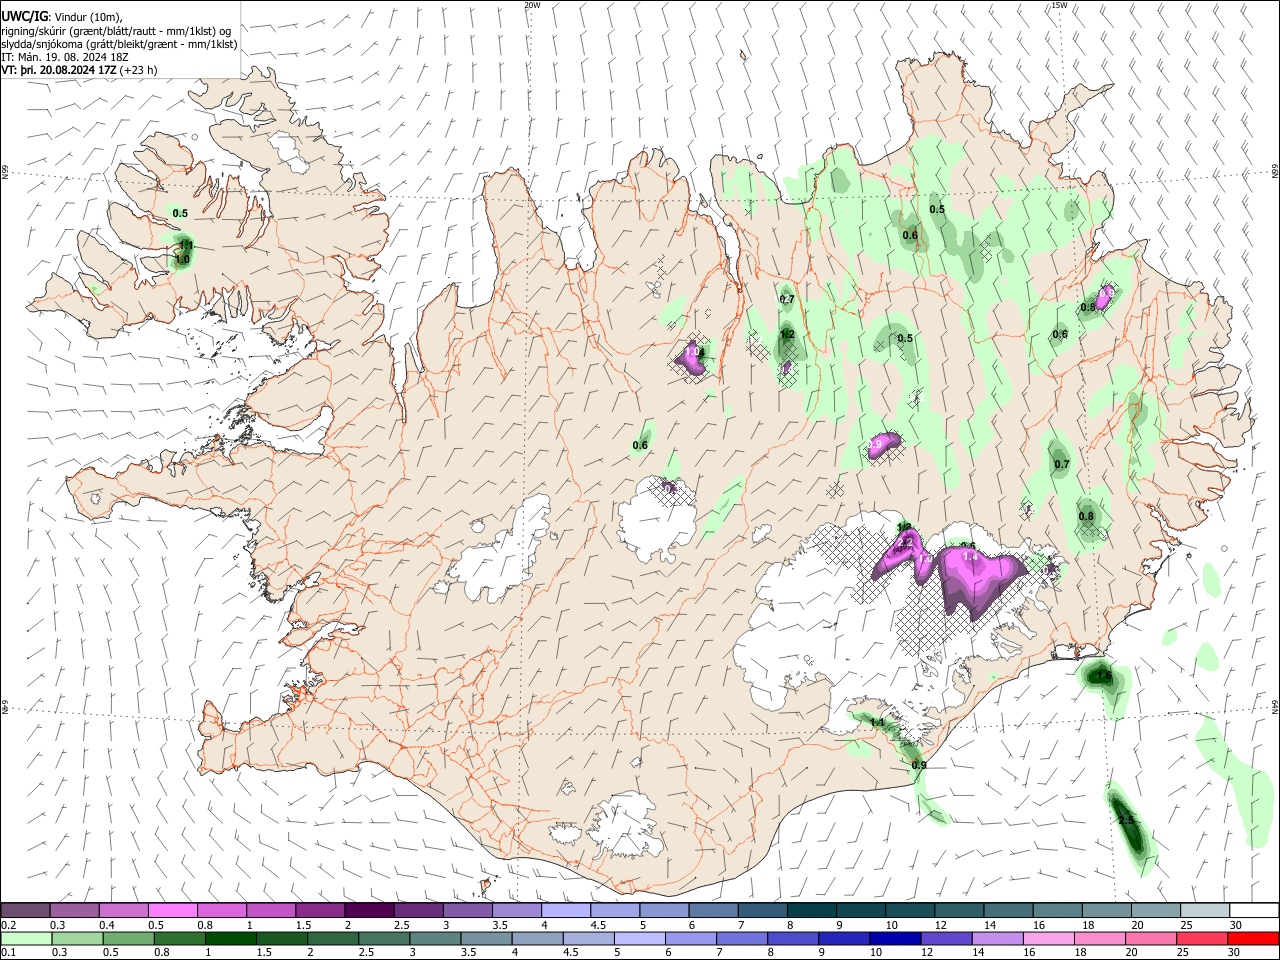The width and height of the screenshot is (1280, 960).
Task: Pick the navy blue swatch starting at 10 mm
Action: tap(895, 938)
